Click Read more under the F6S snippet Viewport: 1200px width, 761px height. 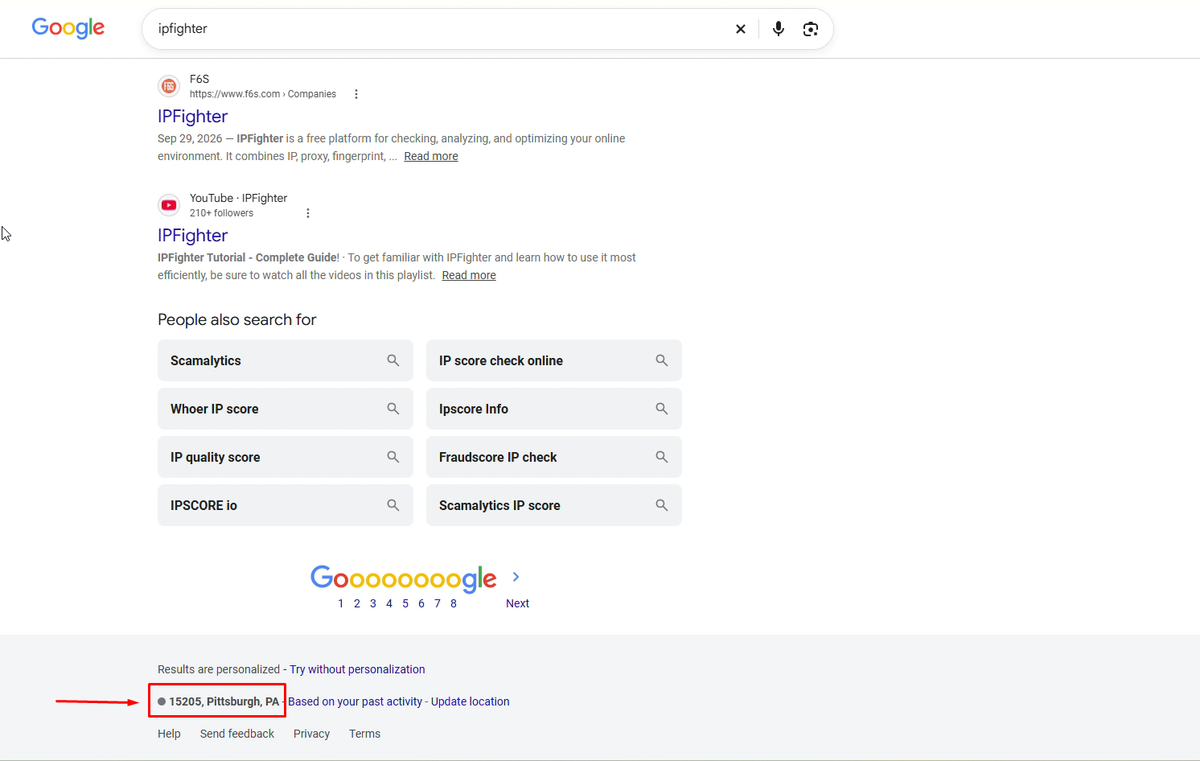tap(431, 156)
